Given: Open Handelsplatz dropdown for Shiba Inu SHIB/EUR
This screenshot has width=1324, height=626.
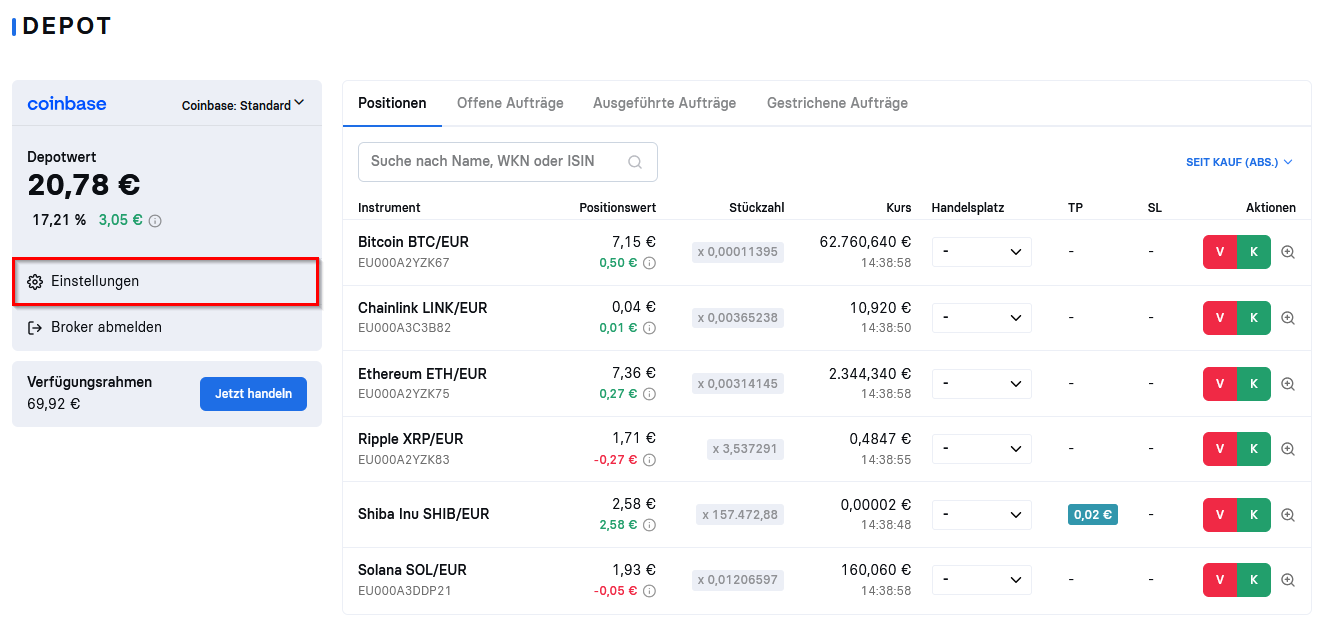Looking at the screenshot, I should pos(981,515).
